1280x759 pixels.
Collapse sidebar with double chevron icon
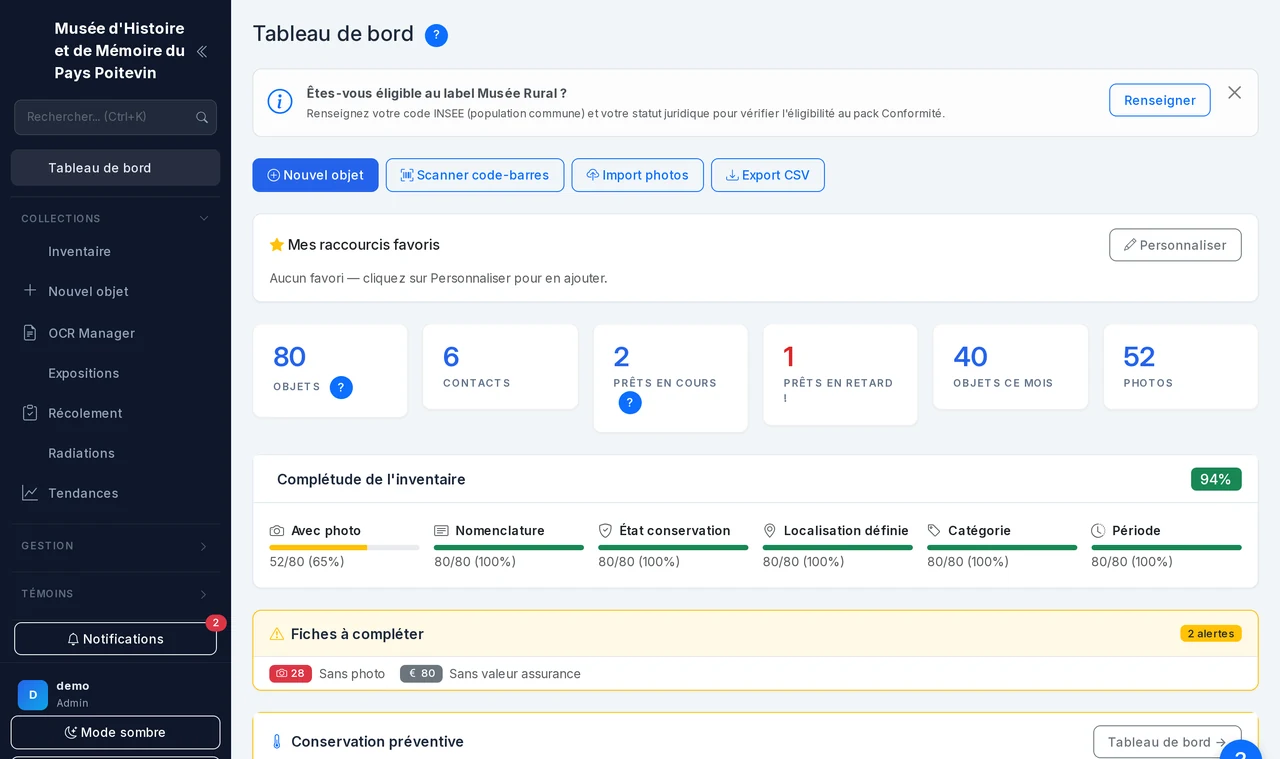[x=201, y=51]
